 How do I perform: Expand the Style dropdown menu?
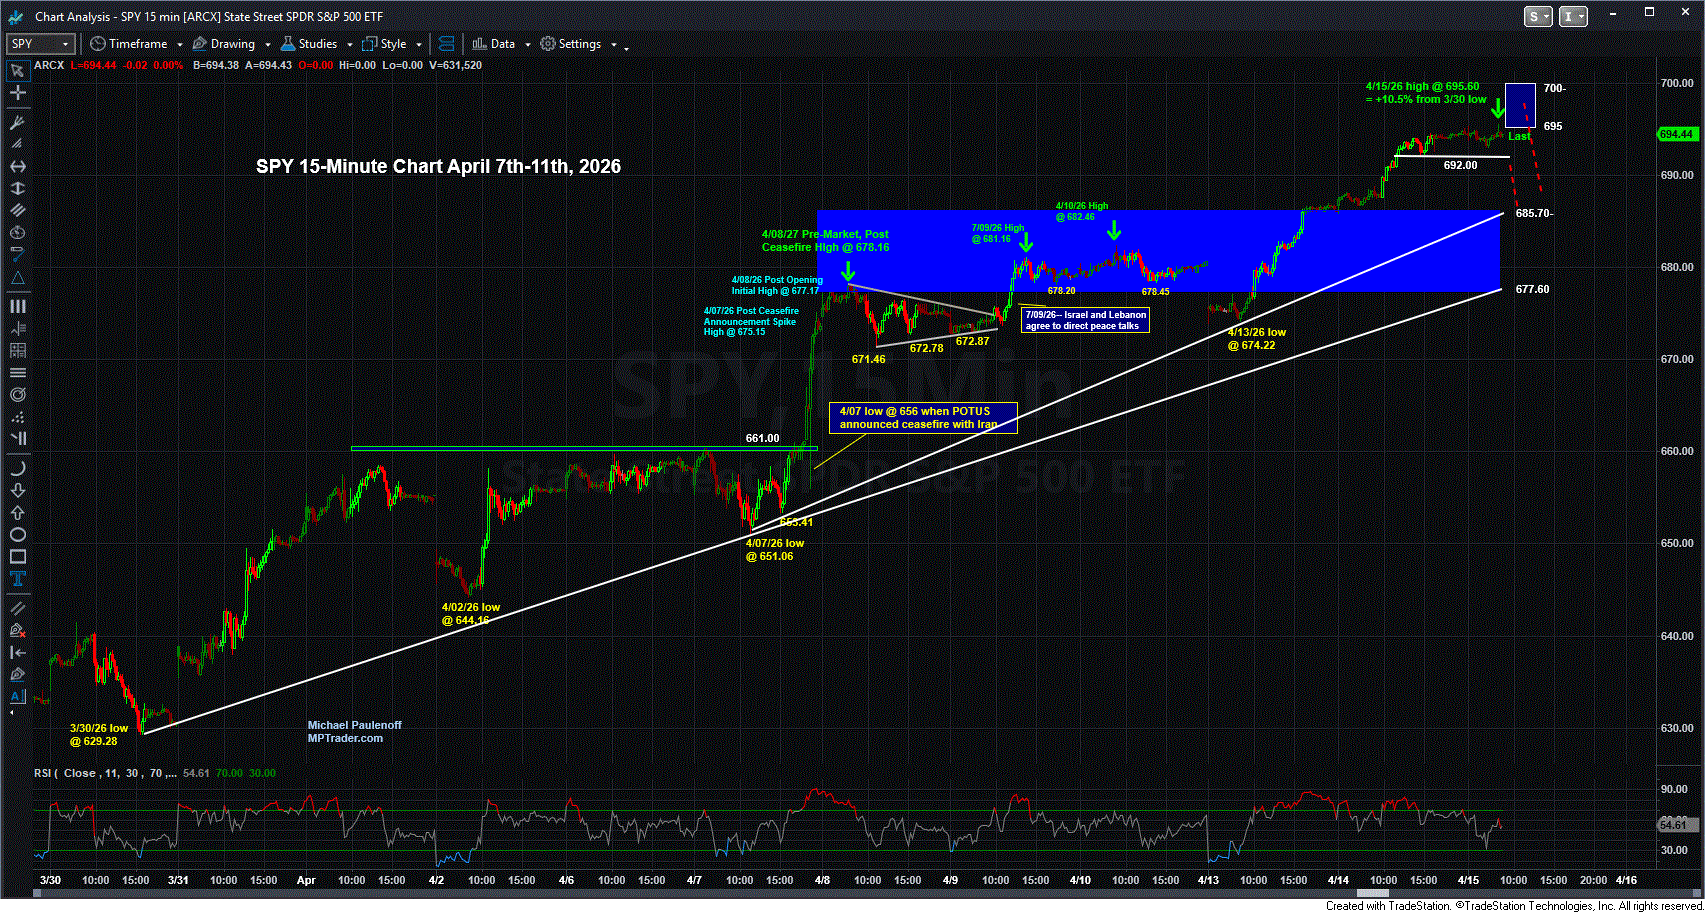392,44
